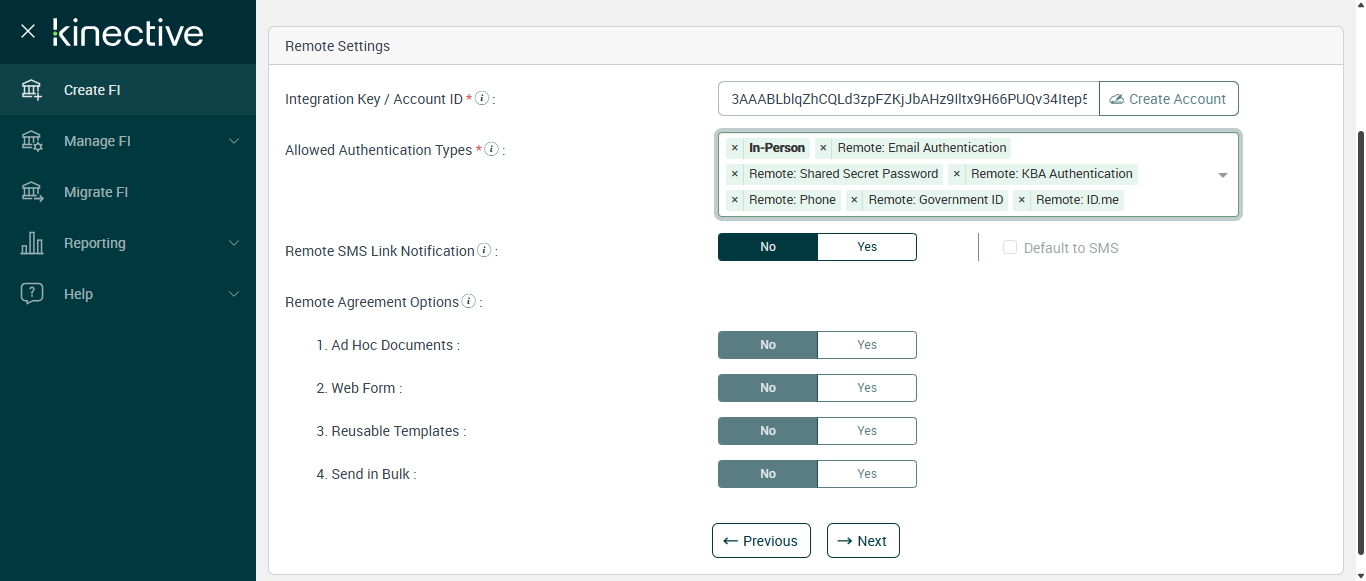Remove the Remote: Phone tag
The width and height of the screenshot is (1366, 581).
tap(735, 200)
